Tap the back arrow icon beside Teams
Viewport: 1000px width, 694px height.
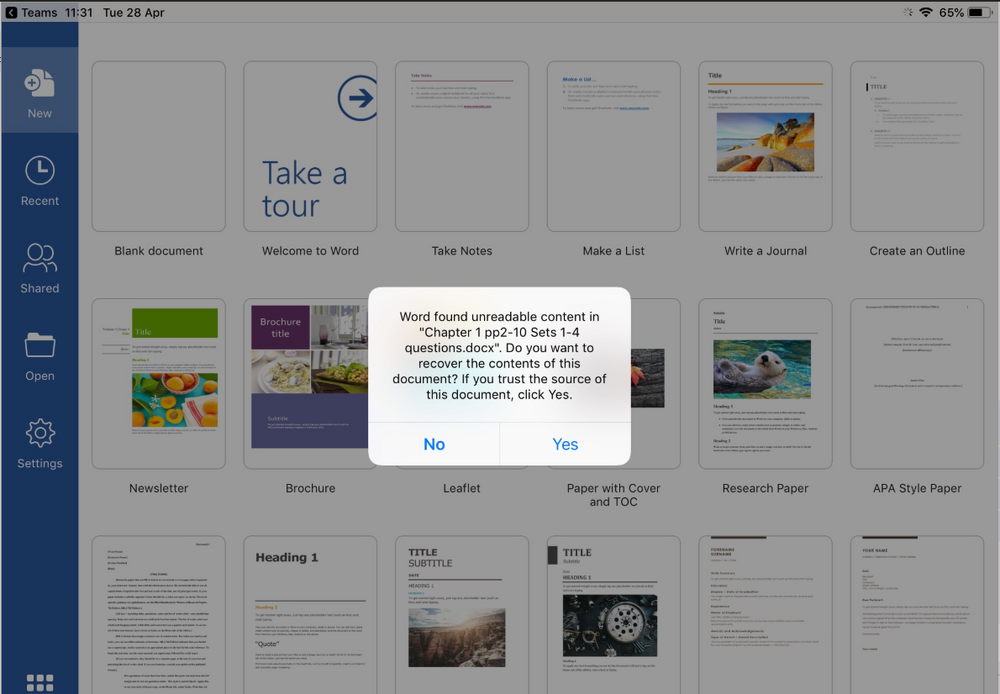coord(11,12)
